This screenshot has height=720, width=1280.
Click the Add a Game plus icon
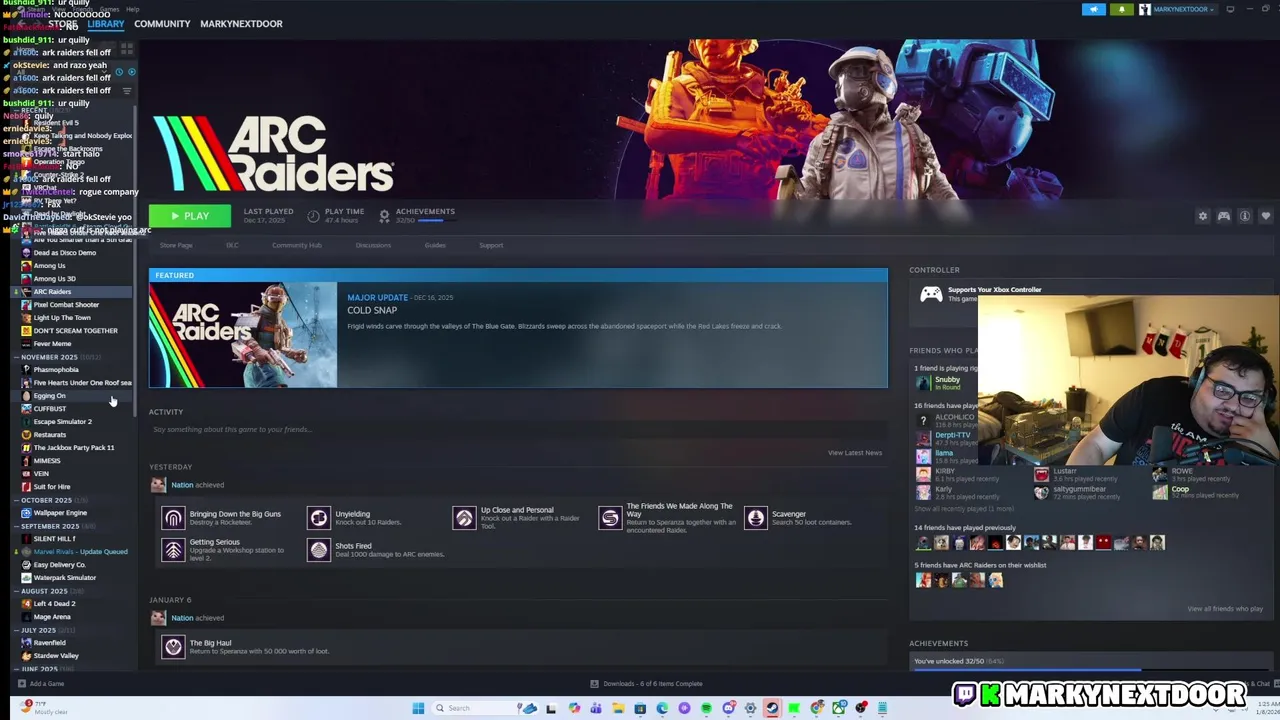[x=21, y=684]
